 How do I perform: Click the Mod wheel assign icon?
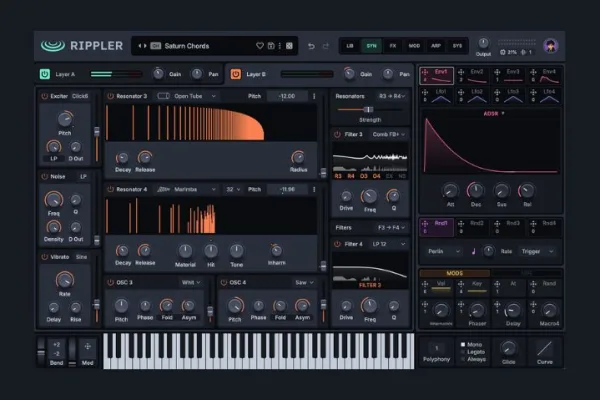[88, 346]
